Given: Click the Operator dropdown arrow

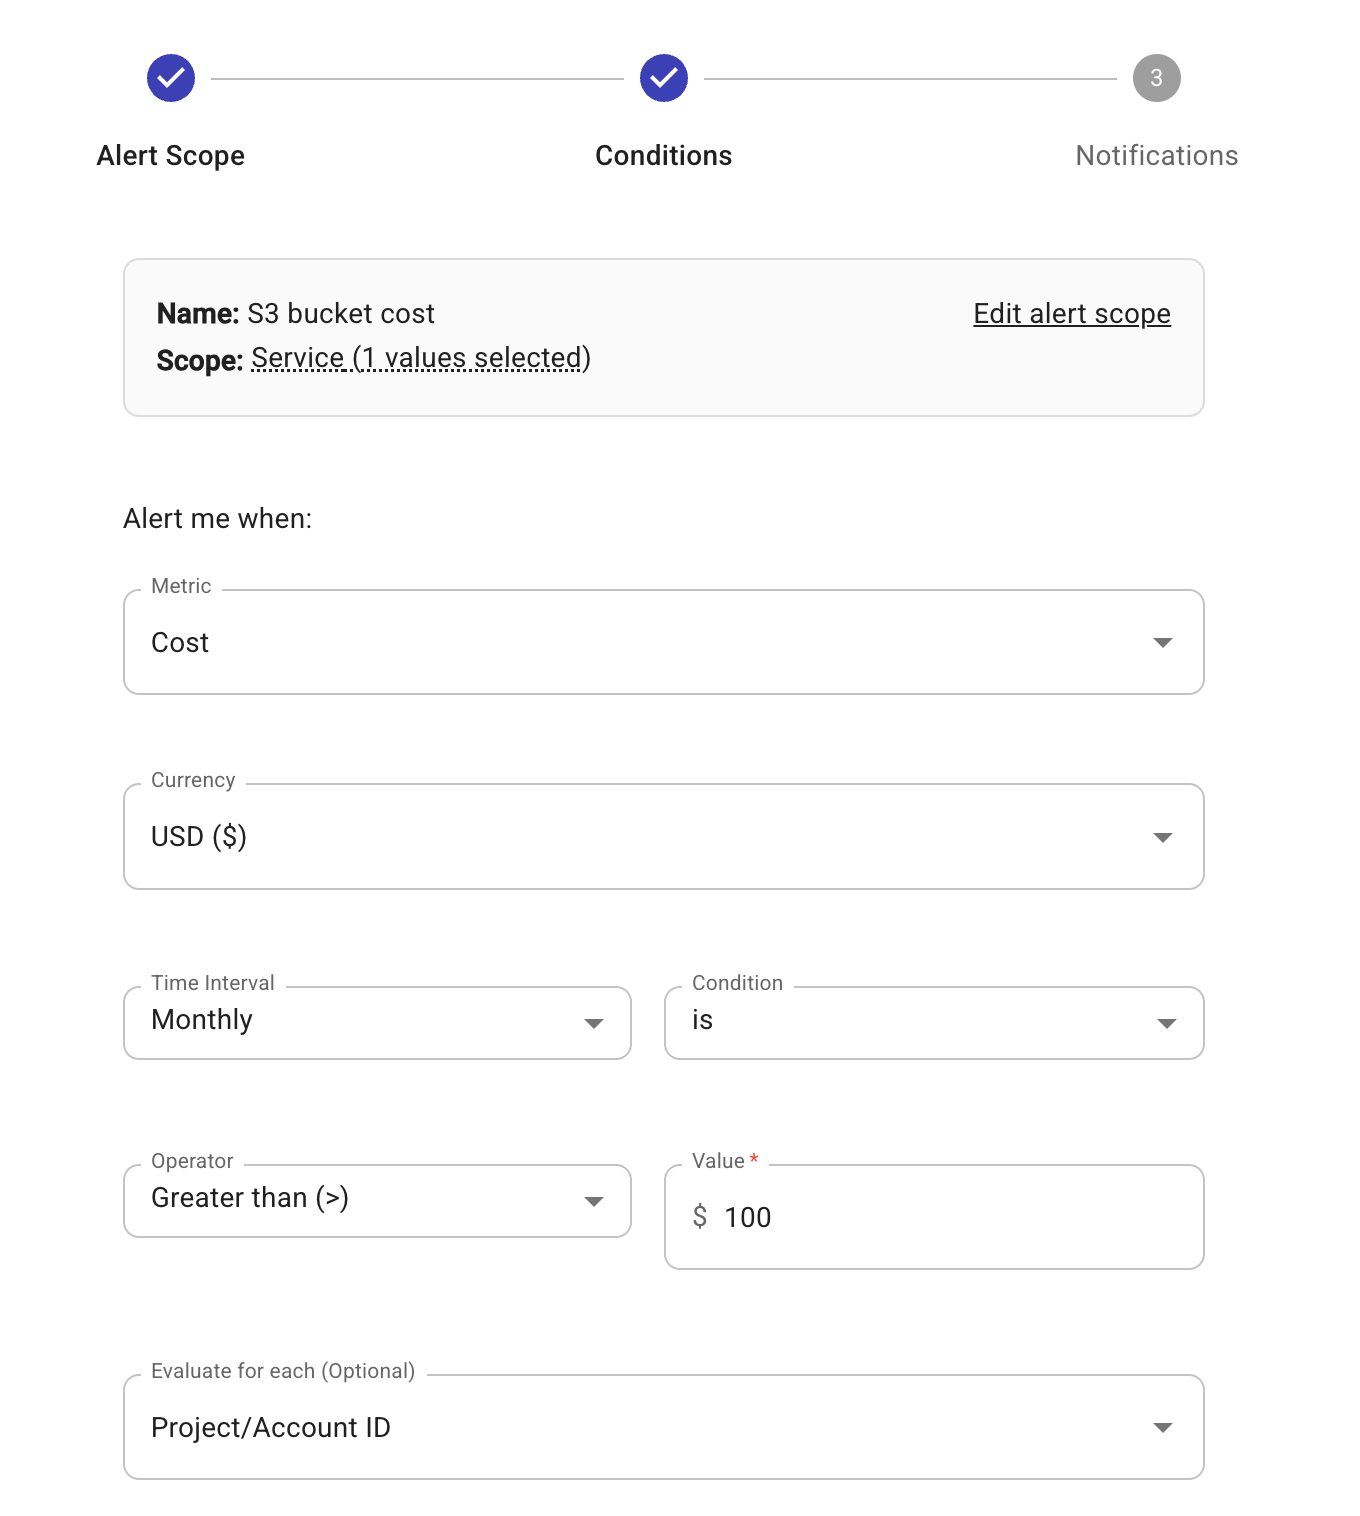Looking at the screenshot, I should [x=594, y=1201].
